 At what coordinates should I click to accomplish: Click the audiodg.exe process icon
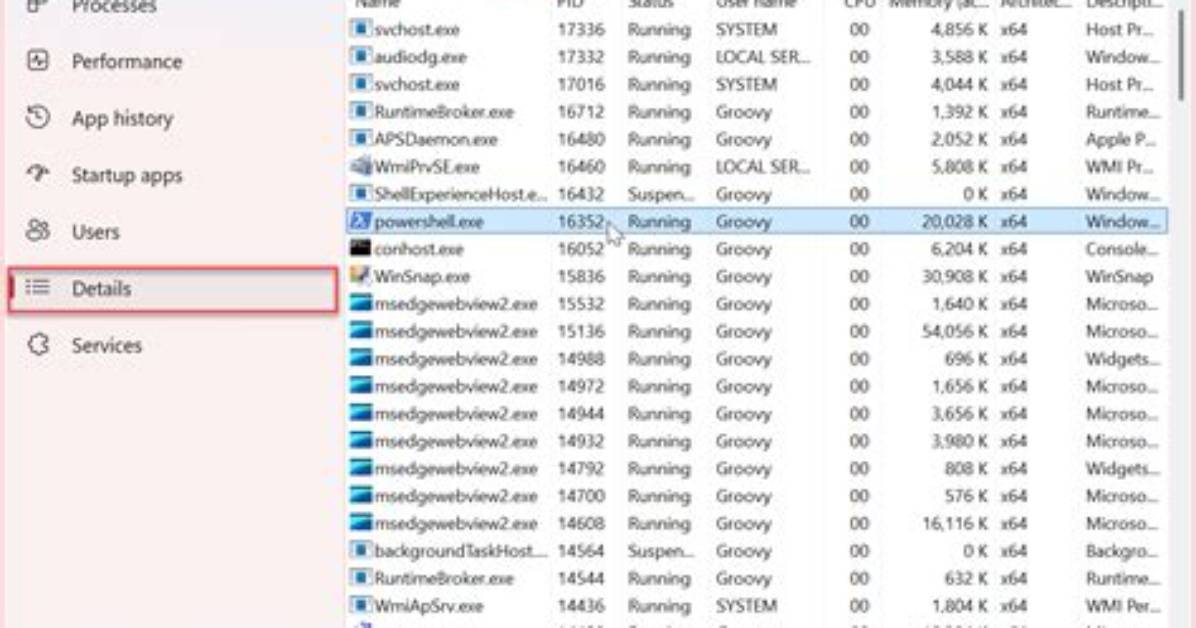tap(360, 56)
